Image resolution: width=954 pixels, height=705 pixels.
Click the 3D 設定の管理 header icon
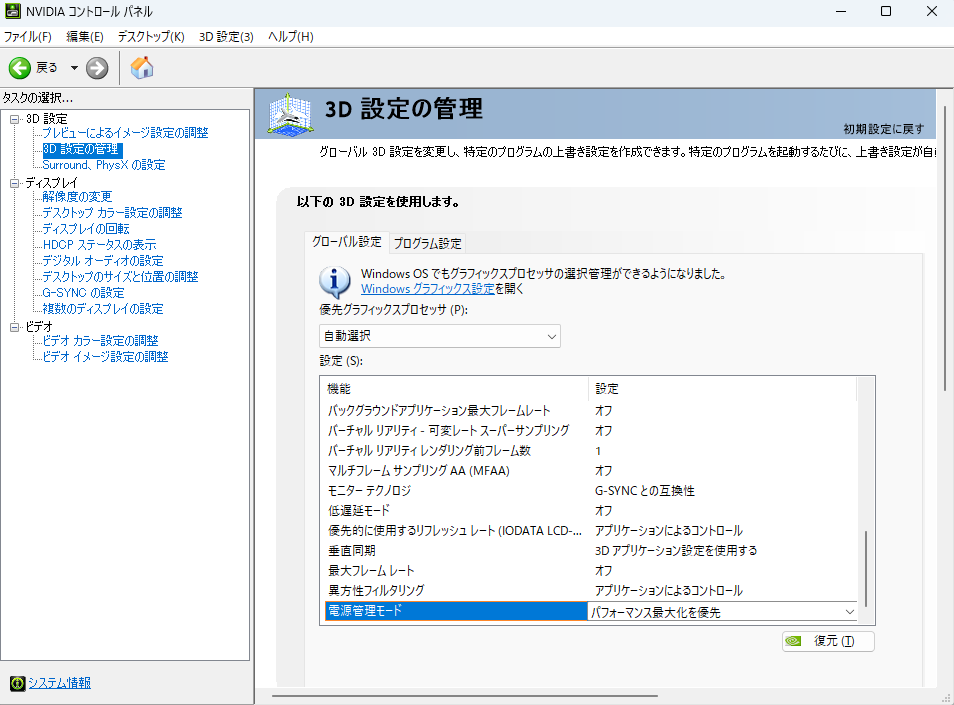pos(290,114)
